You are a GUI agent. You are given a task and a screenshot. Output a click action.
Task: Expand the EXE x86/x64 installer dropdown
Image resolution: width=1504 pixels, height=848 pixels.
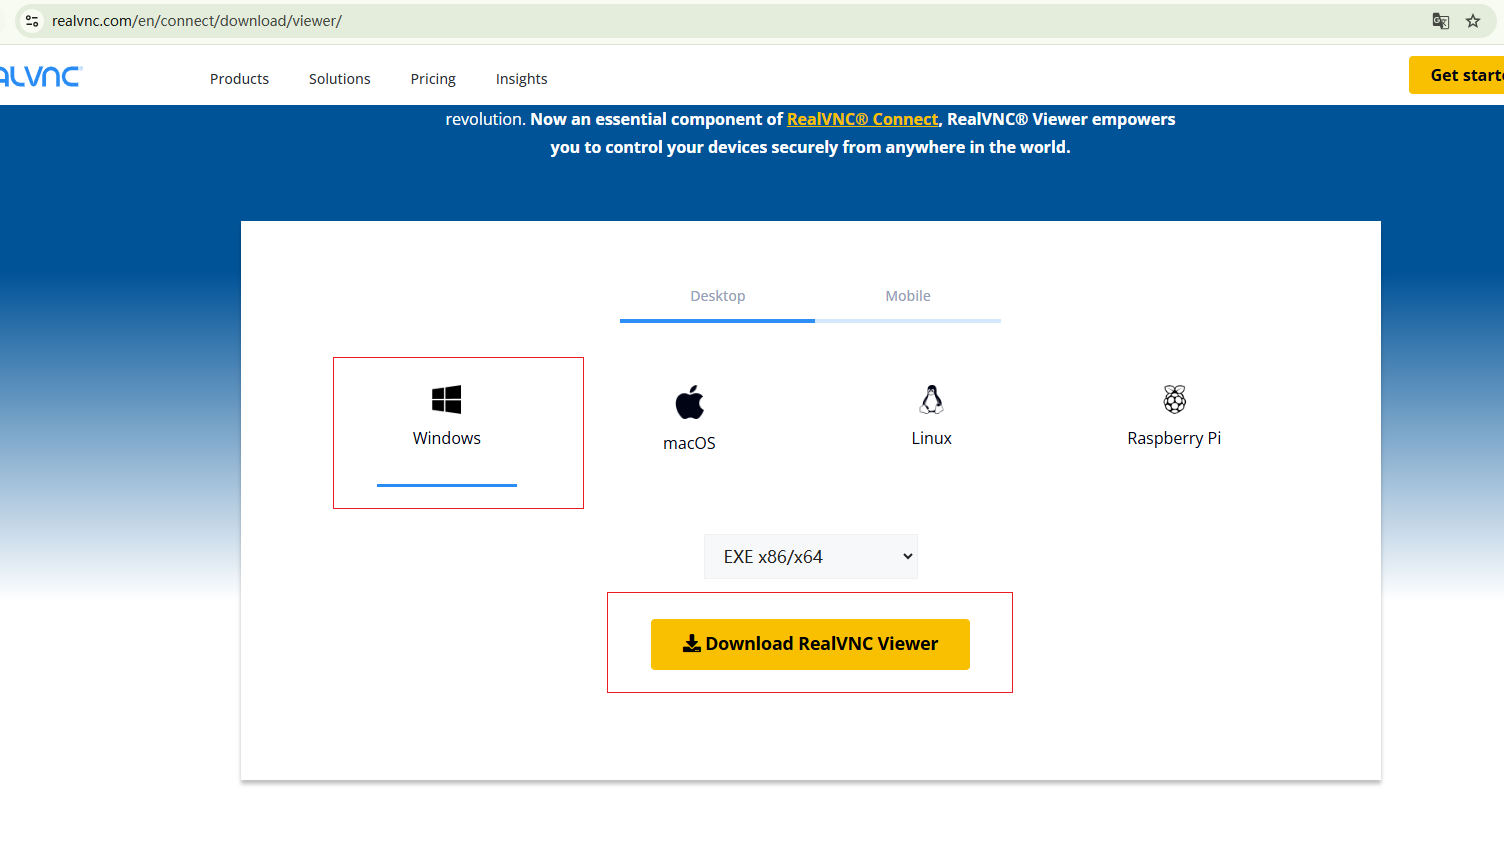(811, 557)
